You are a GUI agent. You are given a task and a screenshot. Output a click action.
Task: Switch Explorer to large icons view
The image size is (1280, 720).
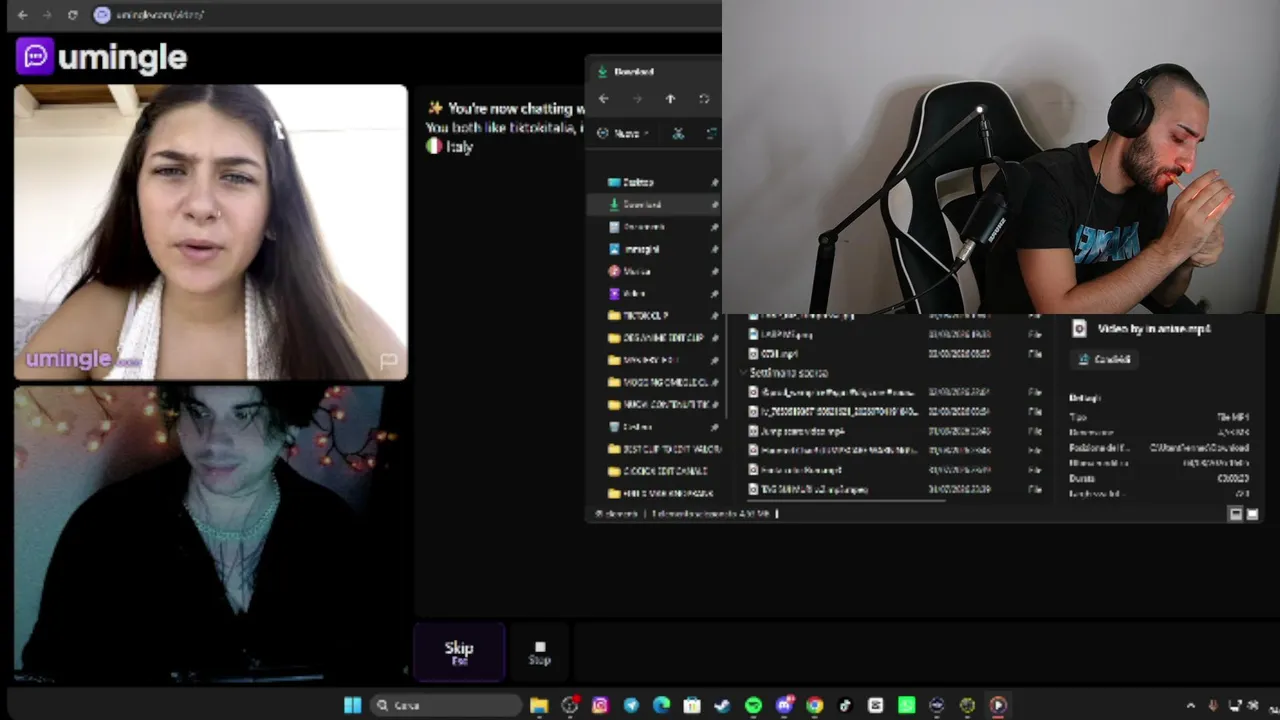tap(1252, 514)
